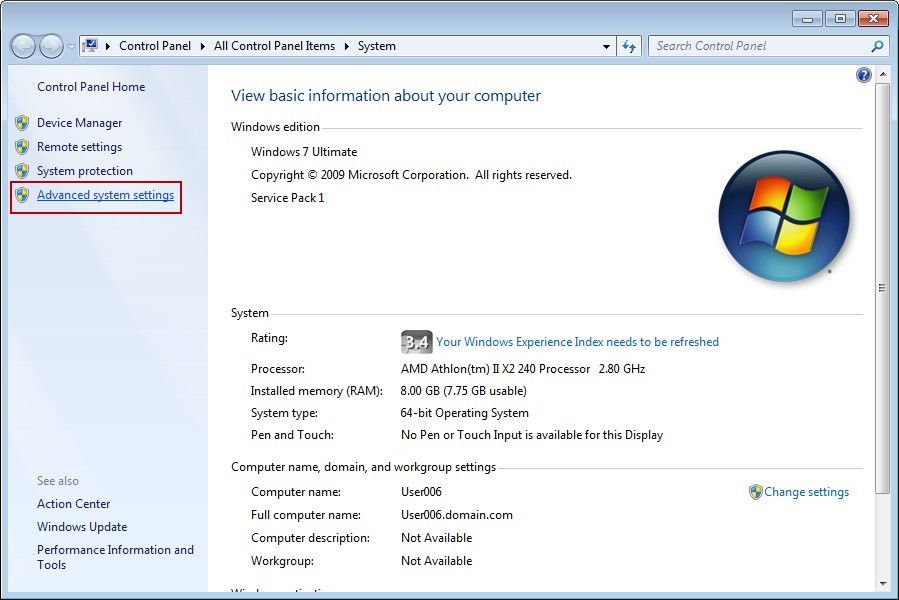Click in the Search Control Panel field
This screenshot has height=600, width=899.
[758, 46]
